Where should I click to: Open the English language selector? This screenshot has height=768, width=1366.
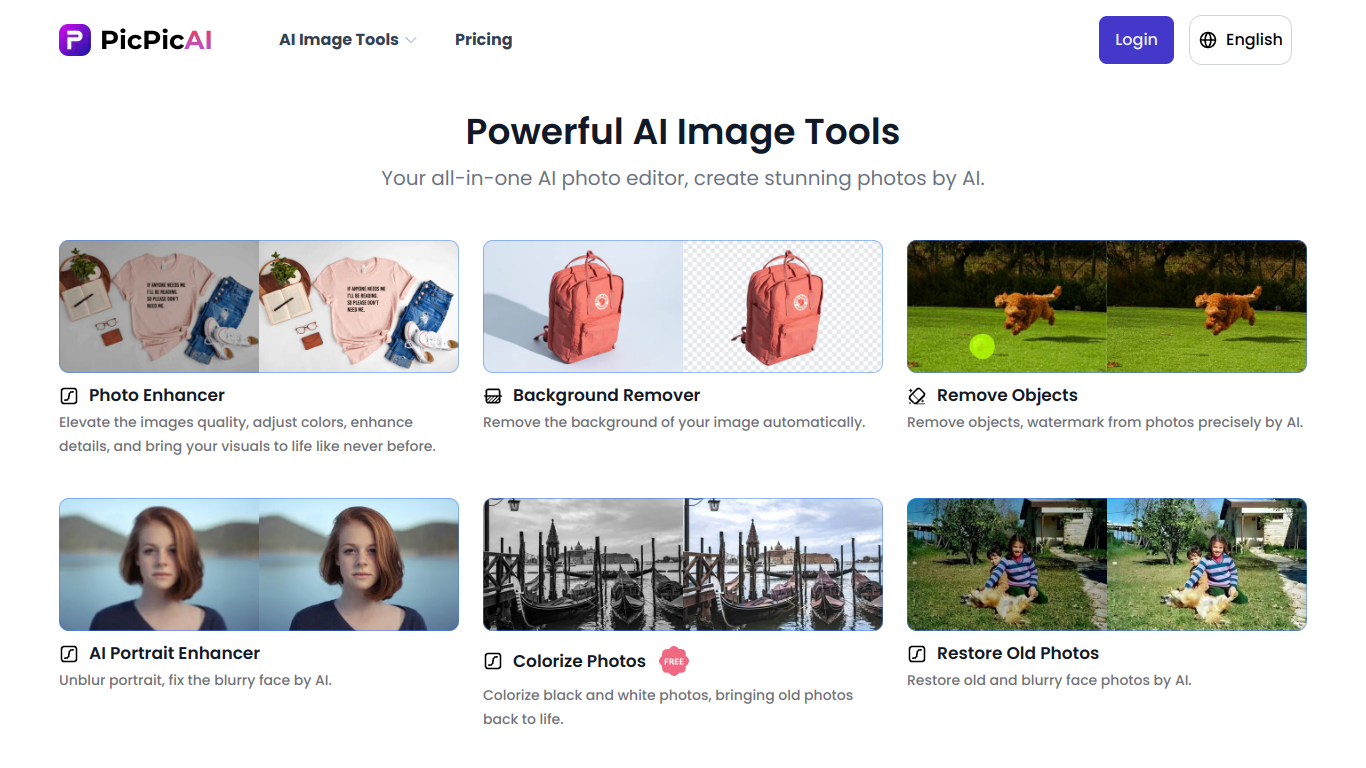click(1240, 40)
